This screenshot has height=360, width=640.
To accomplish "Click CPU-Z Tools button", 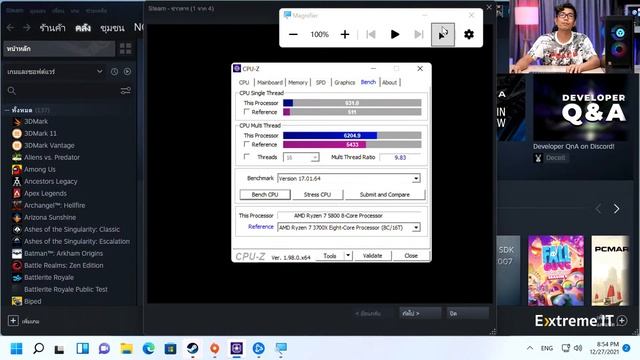I will tap(330, 256).
